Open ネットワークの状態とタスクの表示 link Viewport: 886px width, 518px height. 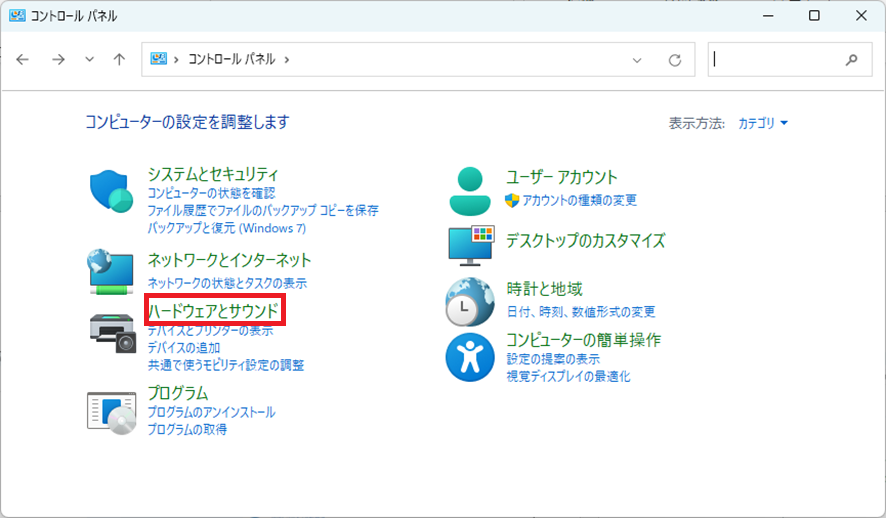[227, 283]
